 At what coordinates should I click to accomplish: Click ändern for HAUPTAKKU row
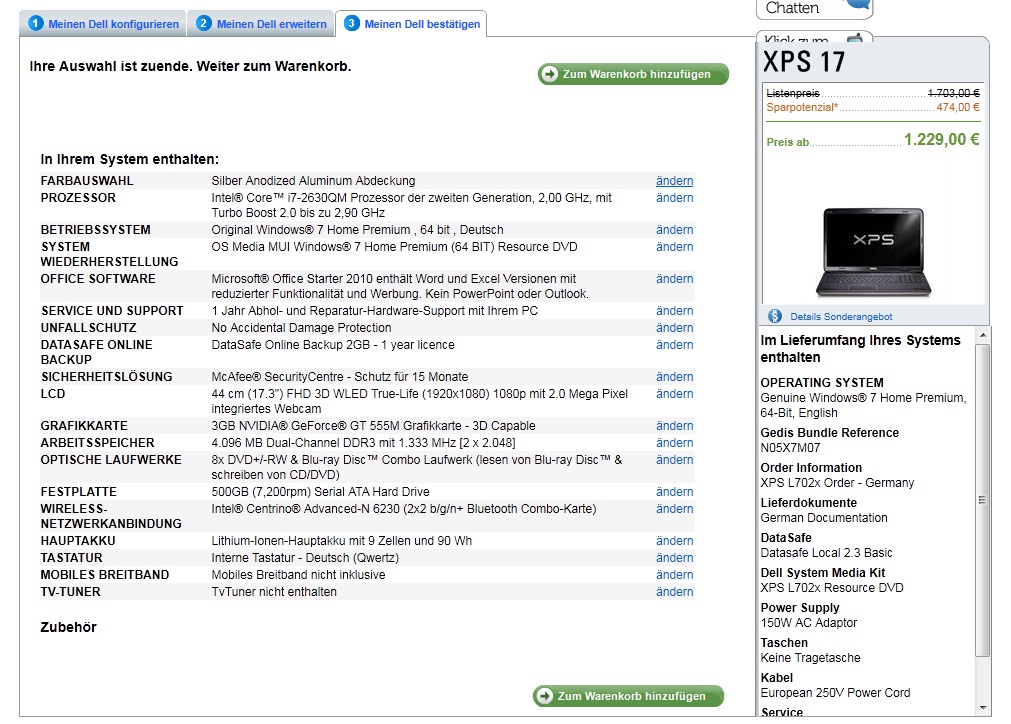click(x=674, y=541)
